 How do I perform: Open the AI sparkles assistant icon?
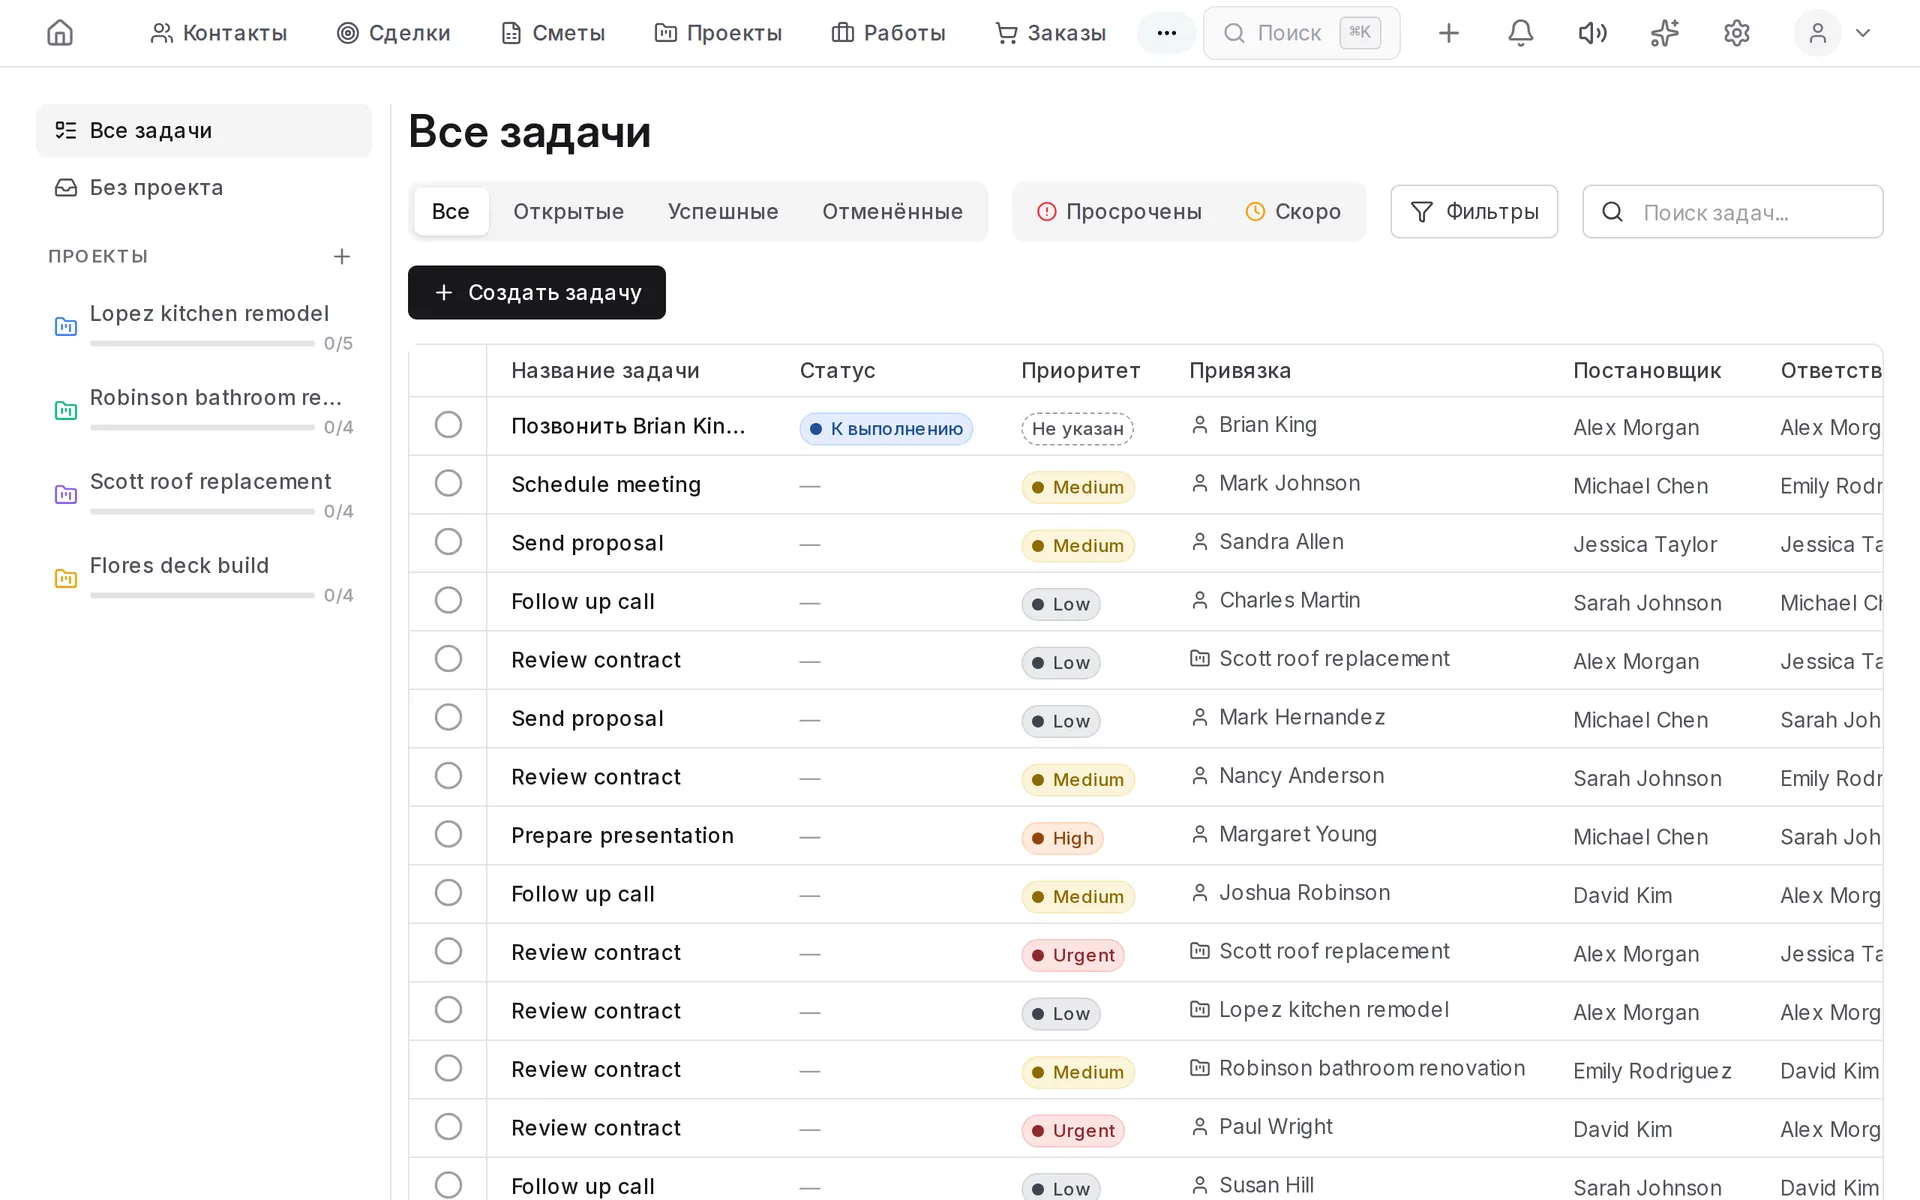coord(1664,33)
